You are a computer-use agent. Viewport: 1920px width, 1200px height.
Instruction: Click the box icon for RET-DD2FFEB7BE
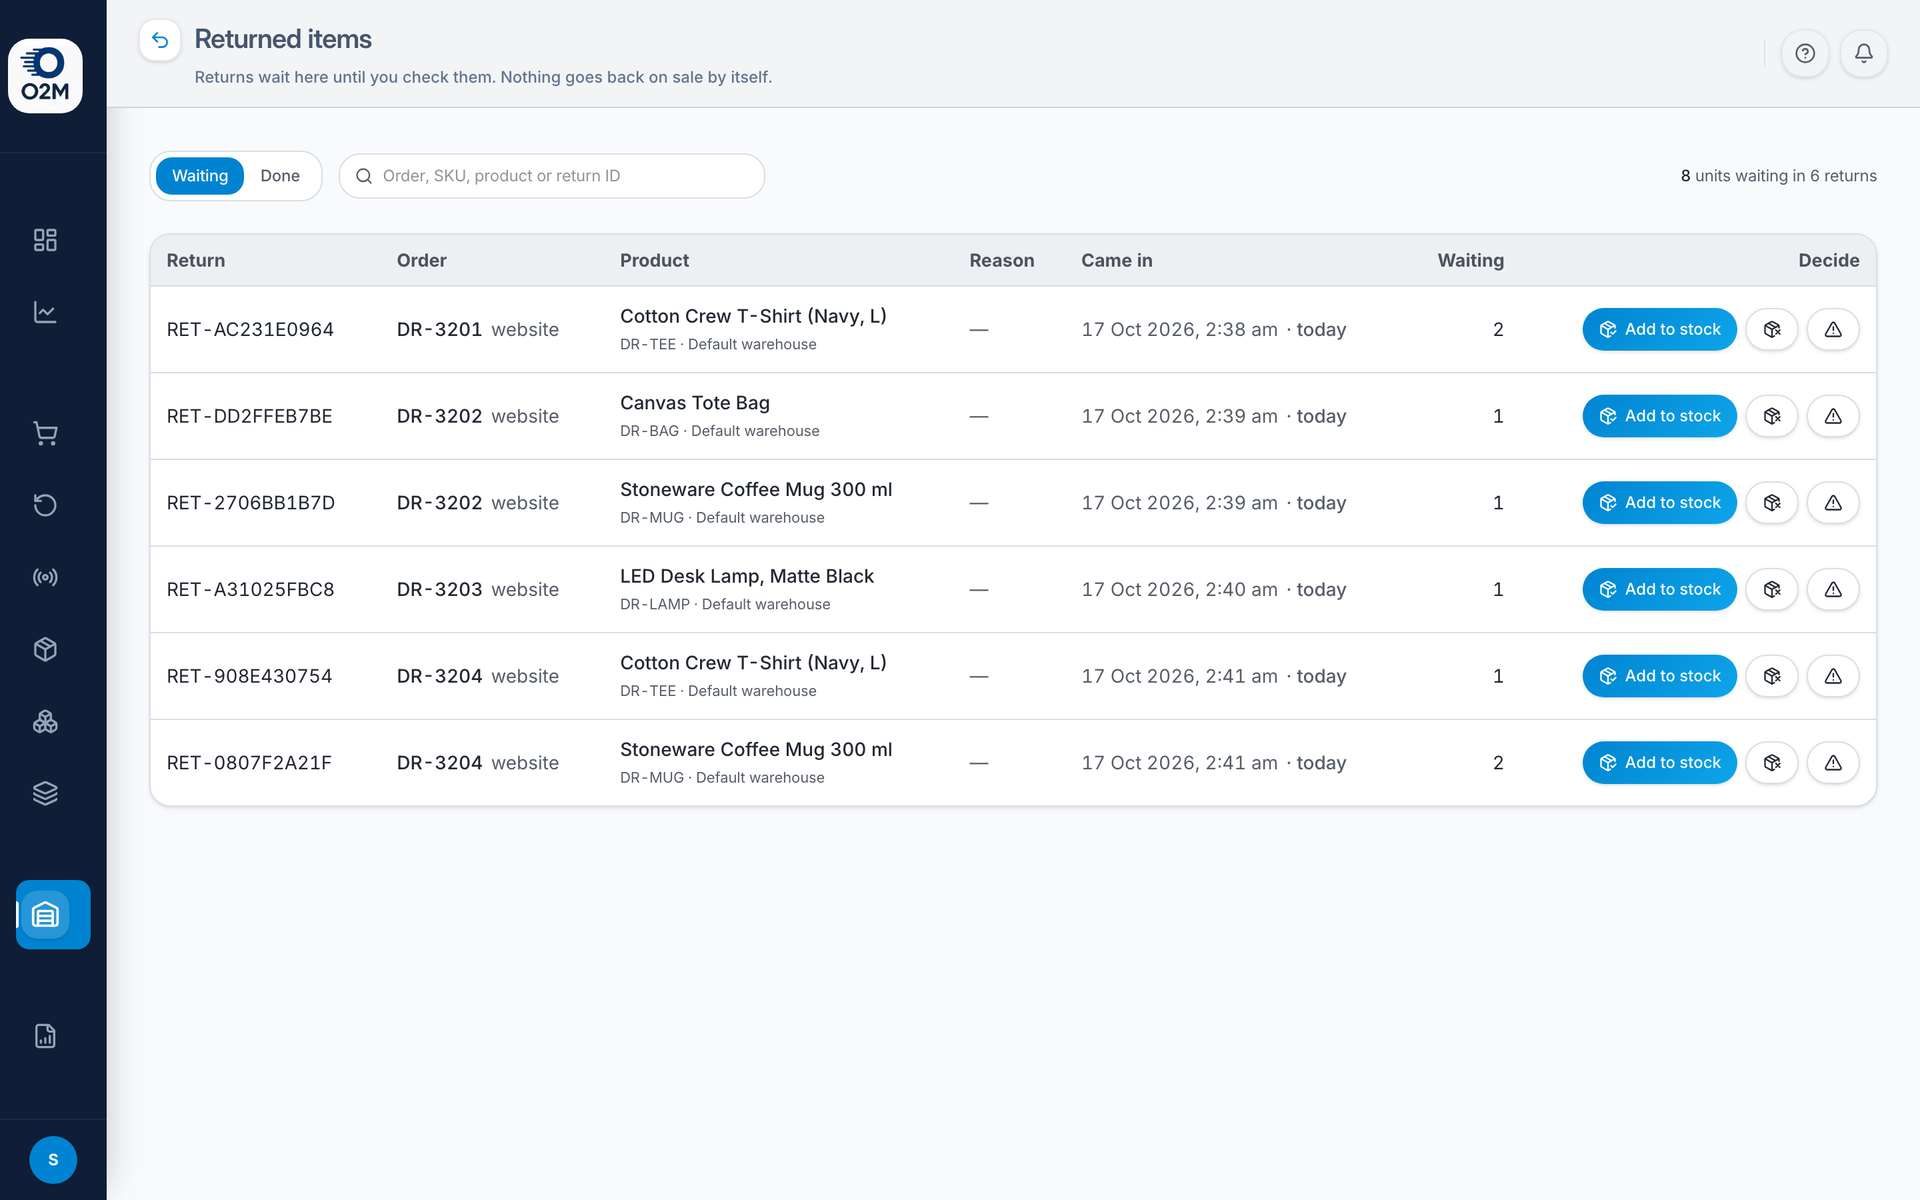(x=1772, y=416)
